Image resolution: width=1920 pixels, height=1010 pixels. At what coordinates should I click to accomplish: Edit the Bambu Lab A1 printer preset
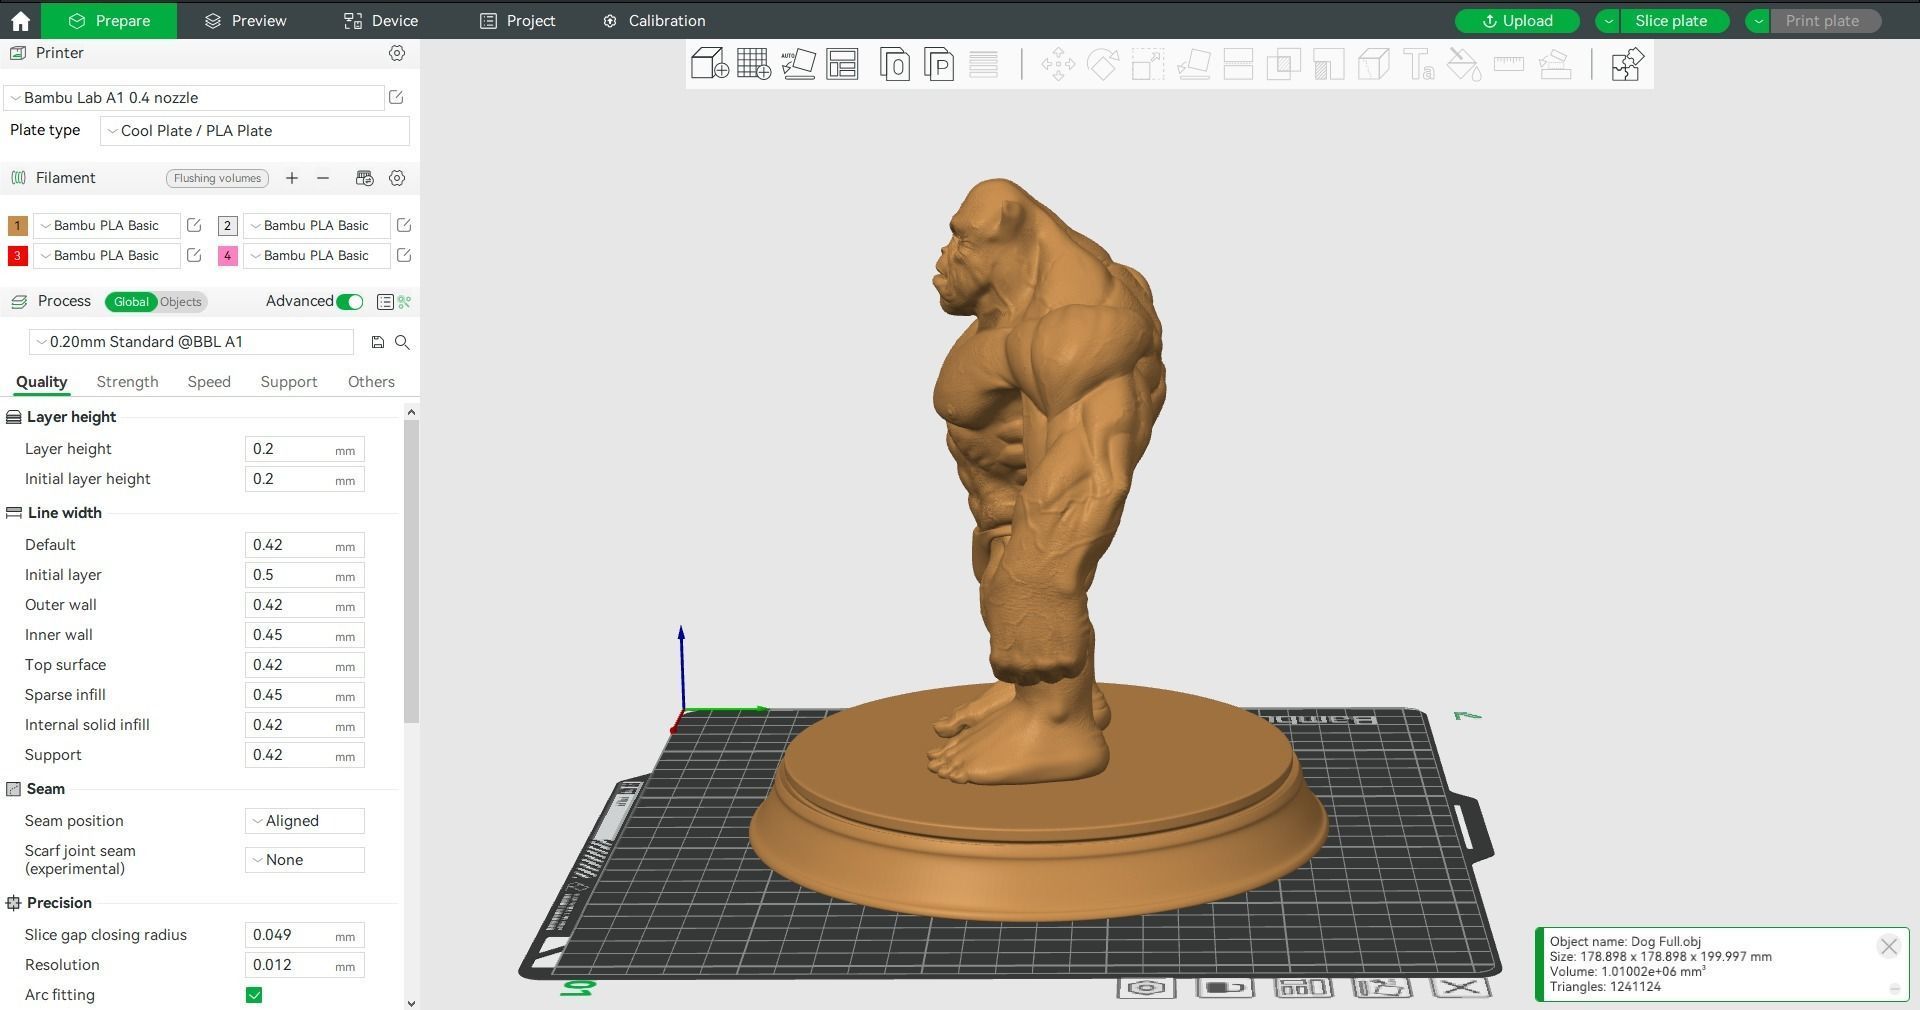point(396,97)
